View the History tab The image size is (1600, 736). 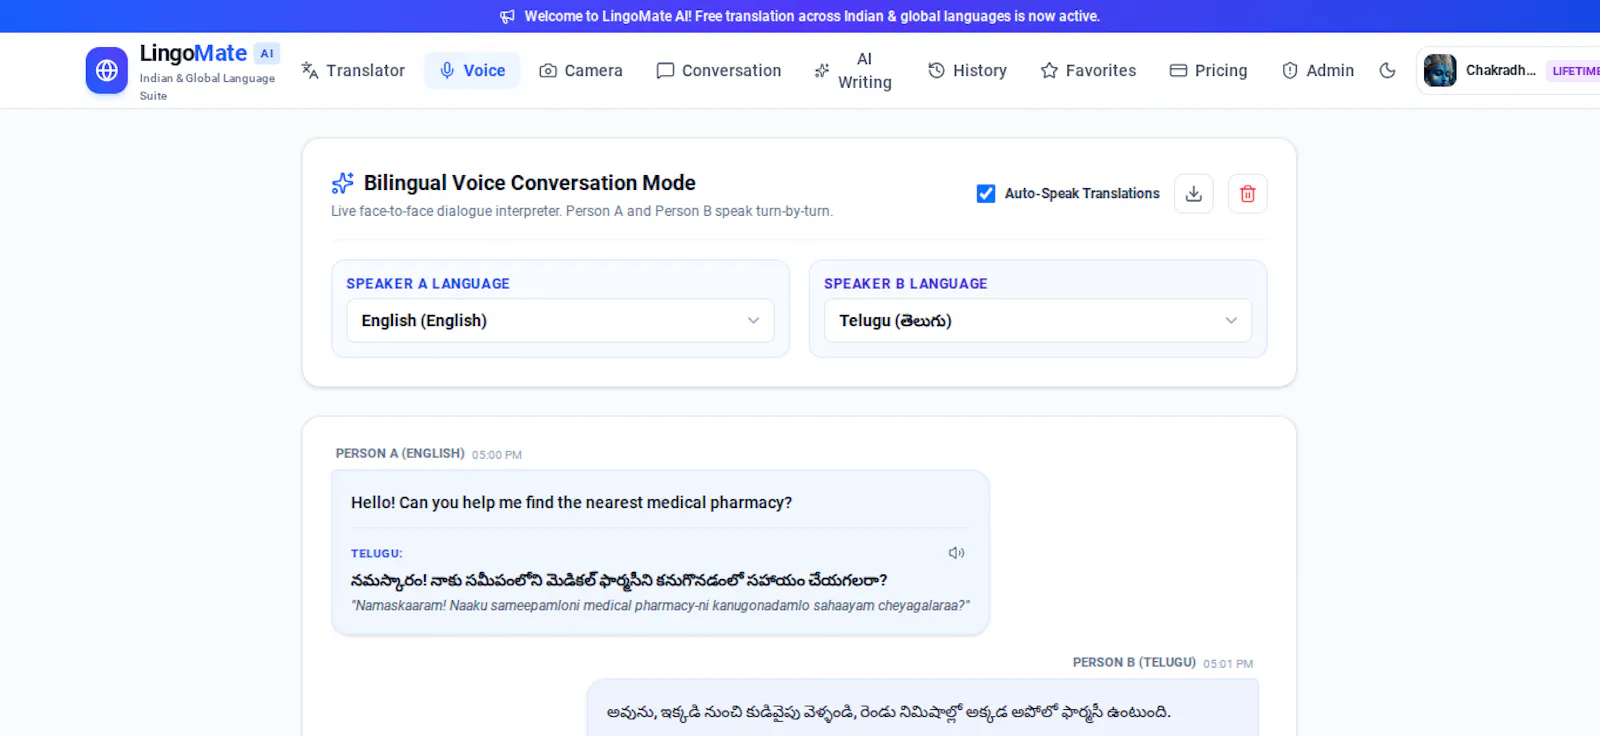(967, 70)
